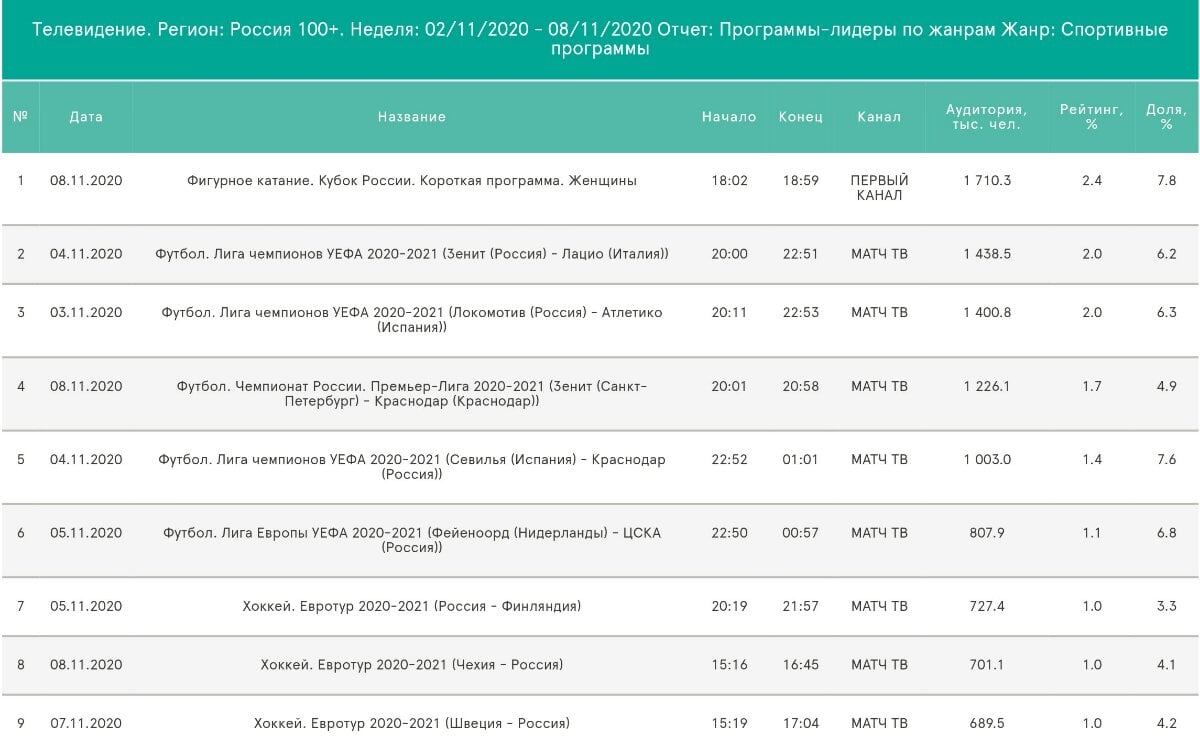Image resolution: width=1200 pixels, height=749 pixels.
Task: Click rating value 1.7
Action: [x=1092, y=386]
